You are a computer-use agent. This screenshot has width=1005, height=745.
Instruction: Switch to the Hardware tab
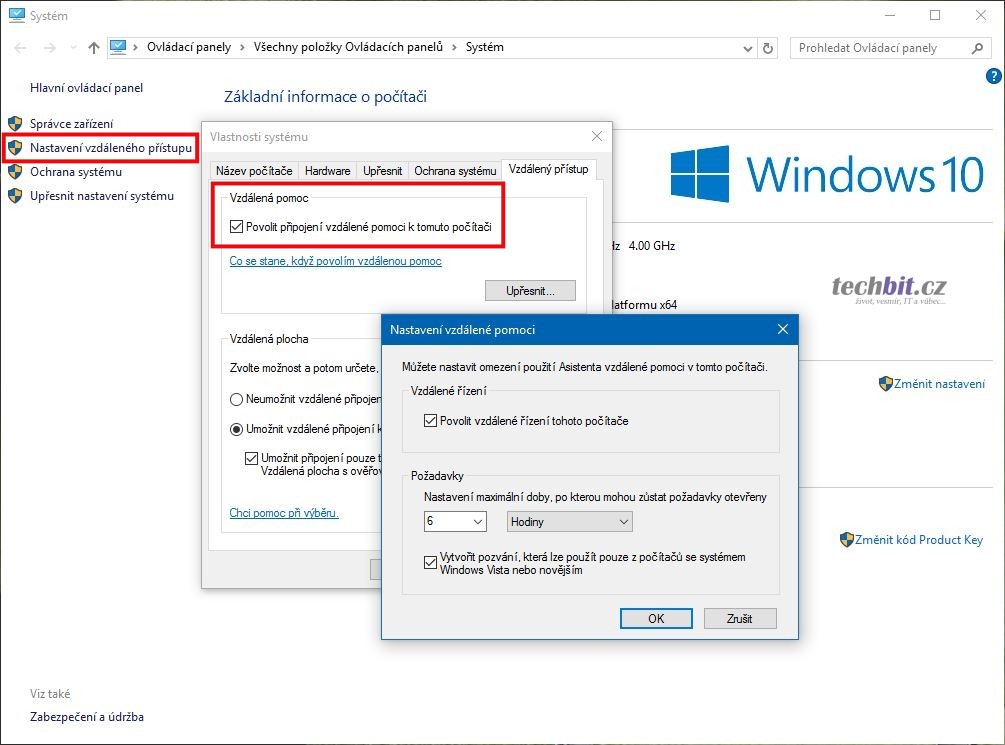(x=327, y=171)
